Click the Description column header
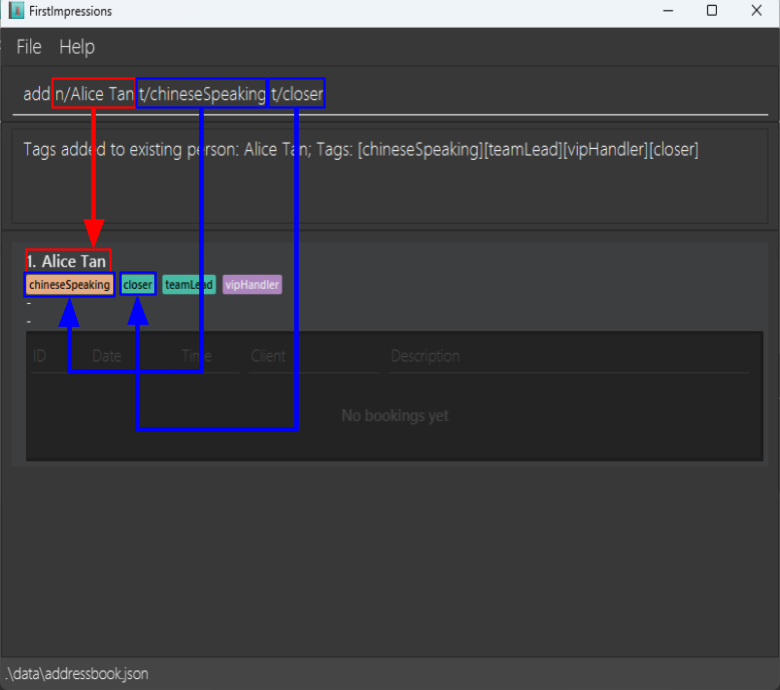This screenshot has height=690, width=780. (425, 356)
